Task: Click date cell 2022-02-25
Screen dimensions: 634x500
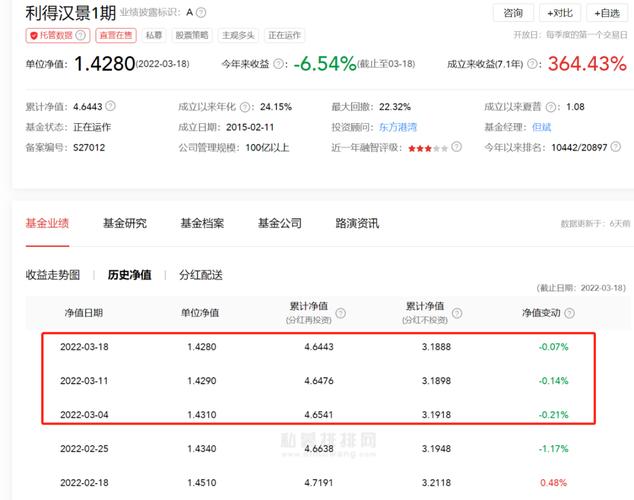Action: [x=84, y=449]
